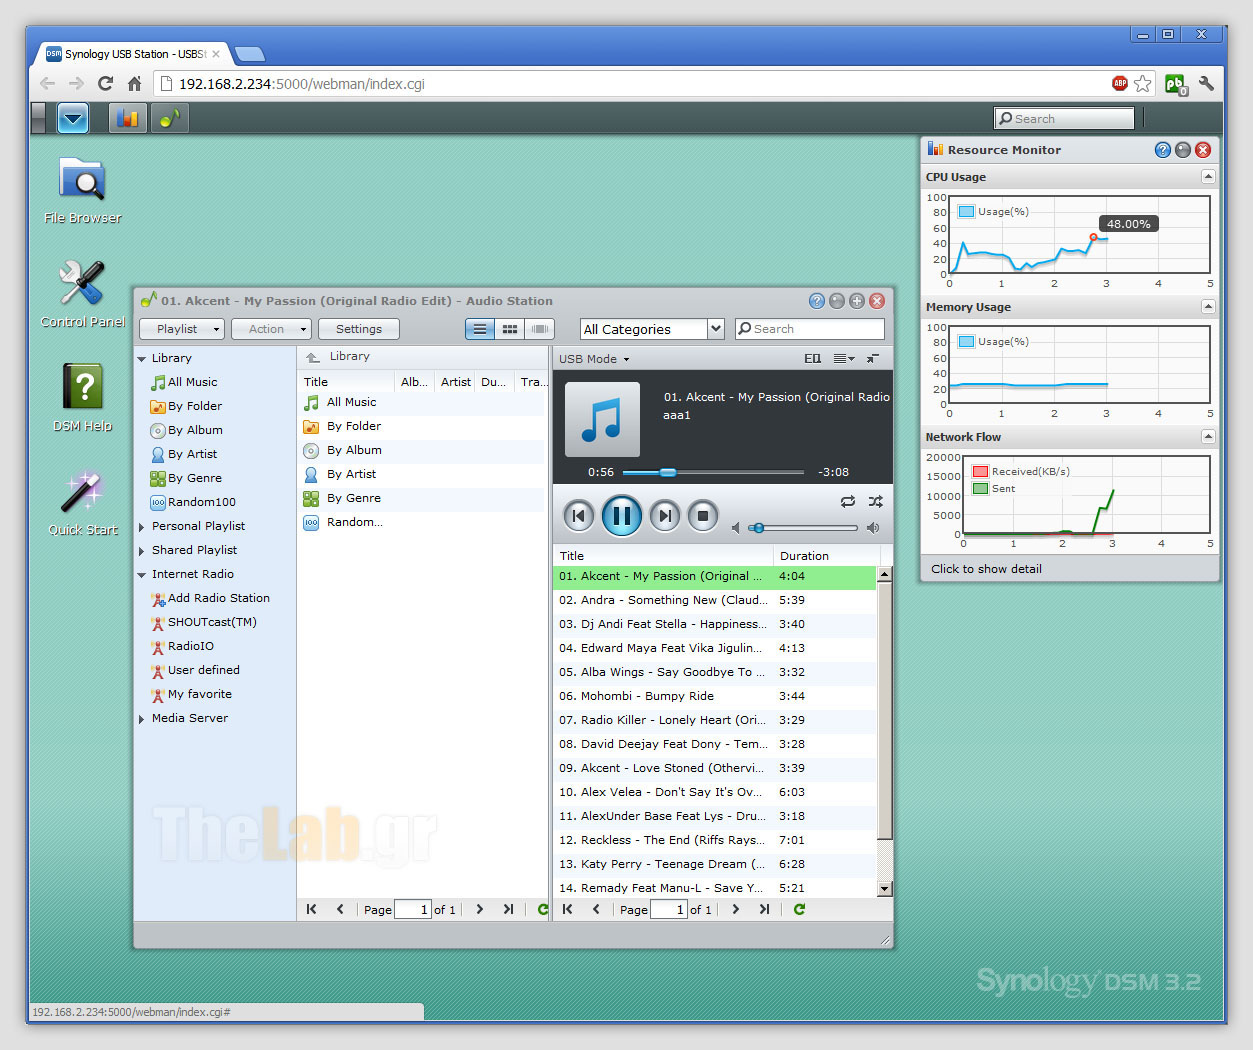Viewport: 1253px width, 1050px height.
Task: Refresh the Library file list
Action: click(543, 909)
